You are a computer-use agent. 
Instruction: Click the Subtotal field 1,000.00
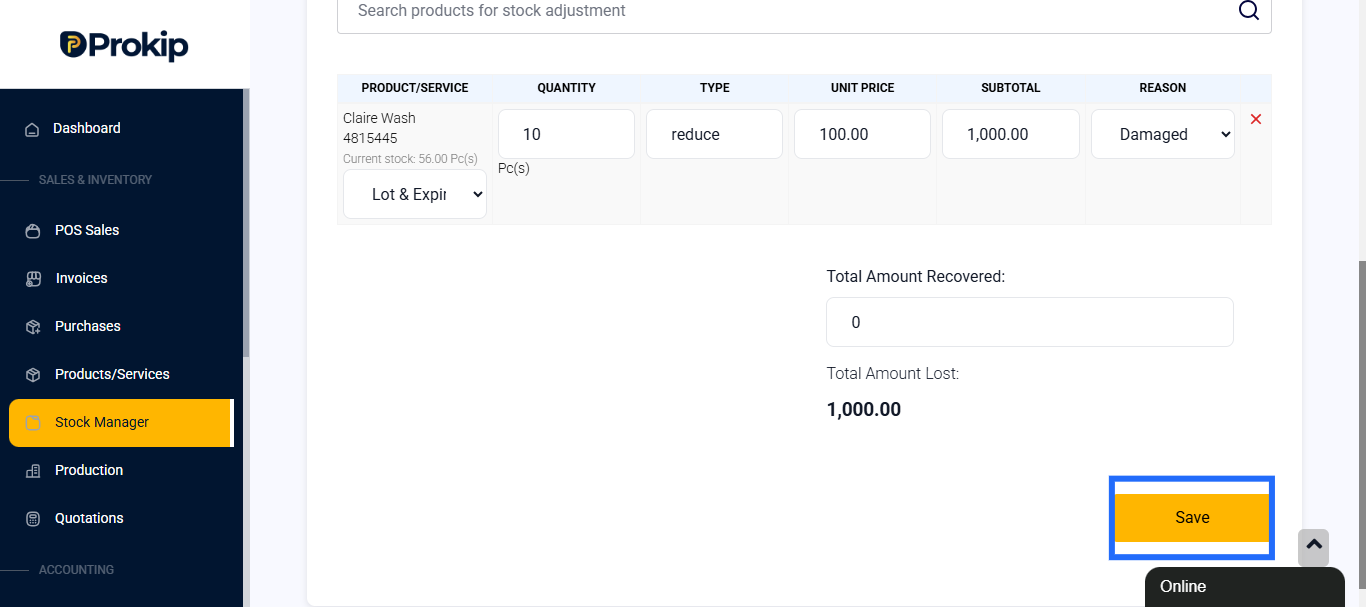(x=1011, y=134)
